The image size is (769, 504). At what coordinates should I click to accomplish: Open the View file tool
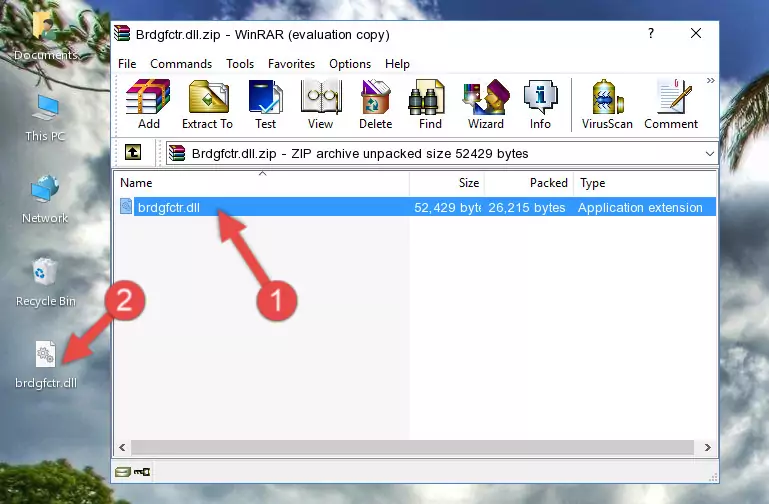pyautogui.click(x=321, y=104)
